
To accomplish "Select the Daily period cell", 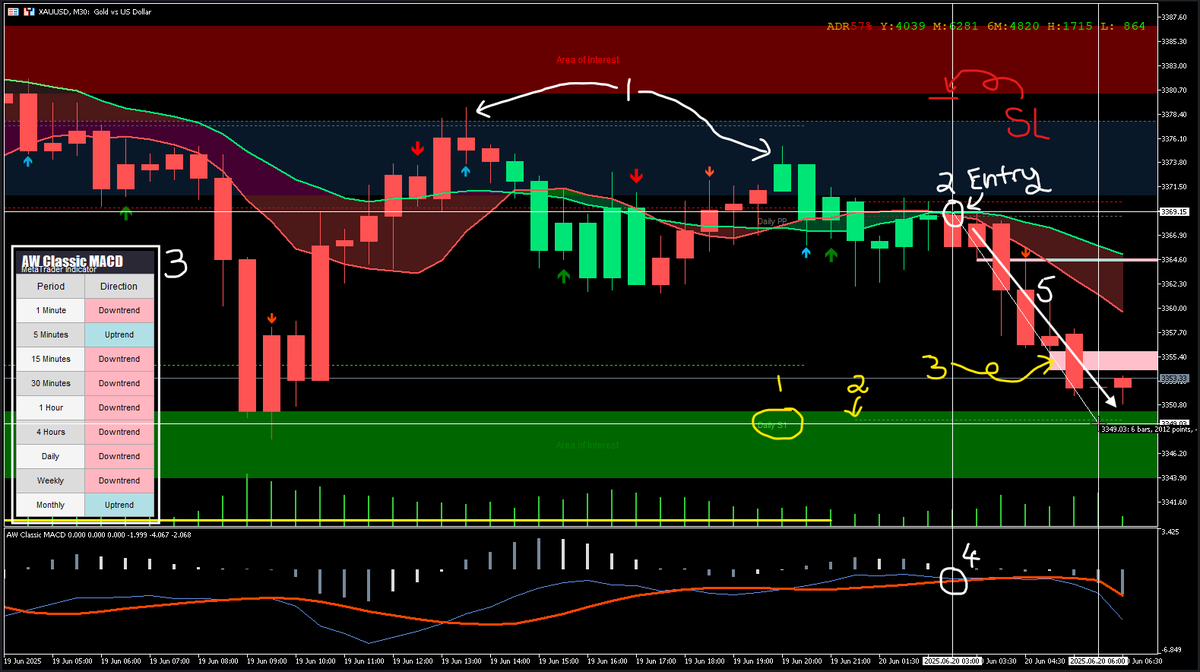I will click(51, 456).
